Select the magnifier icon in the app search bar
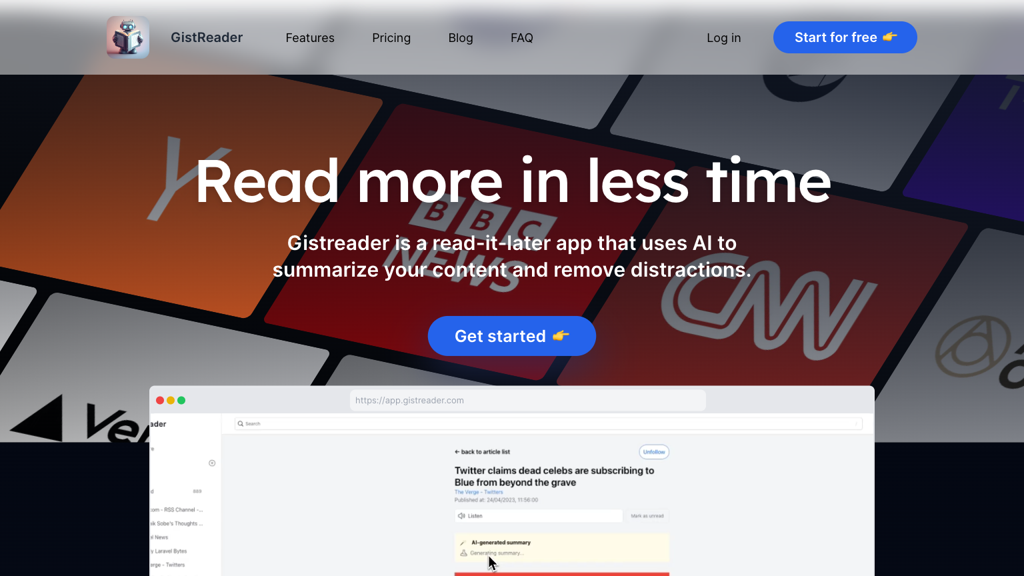1024x576 pixels. [241, 423]
